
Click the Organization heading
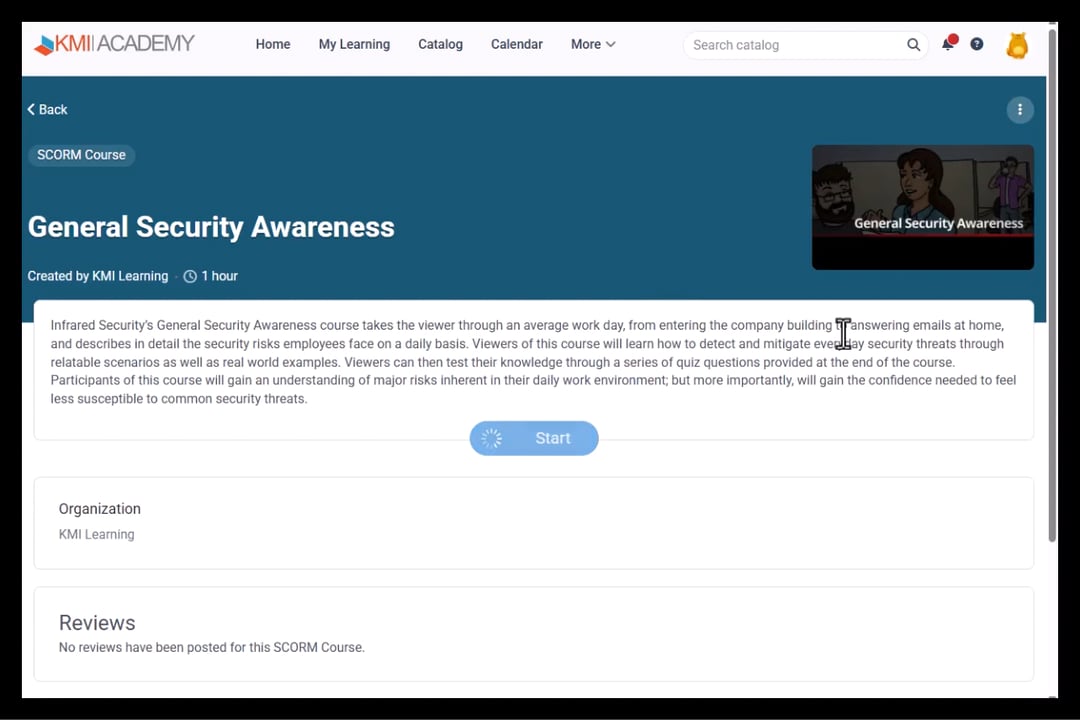(100, 508)
